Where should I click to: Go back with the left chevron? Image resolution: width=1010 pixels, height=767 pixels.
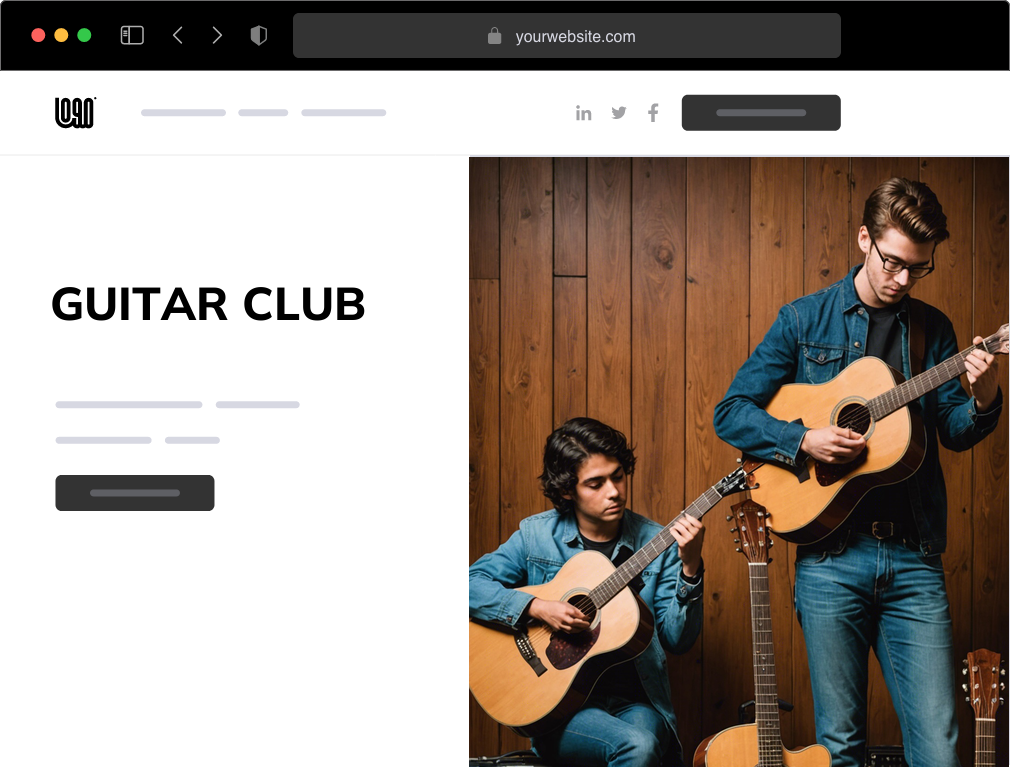(x=178, y=35)
